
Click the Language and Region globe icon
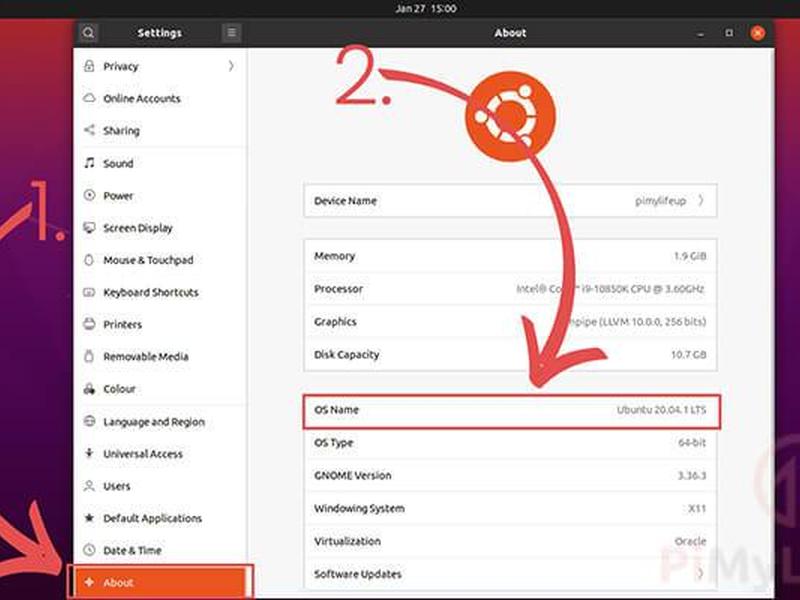(89, 421)
